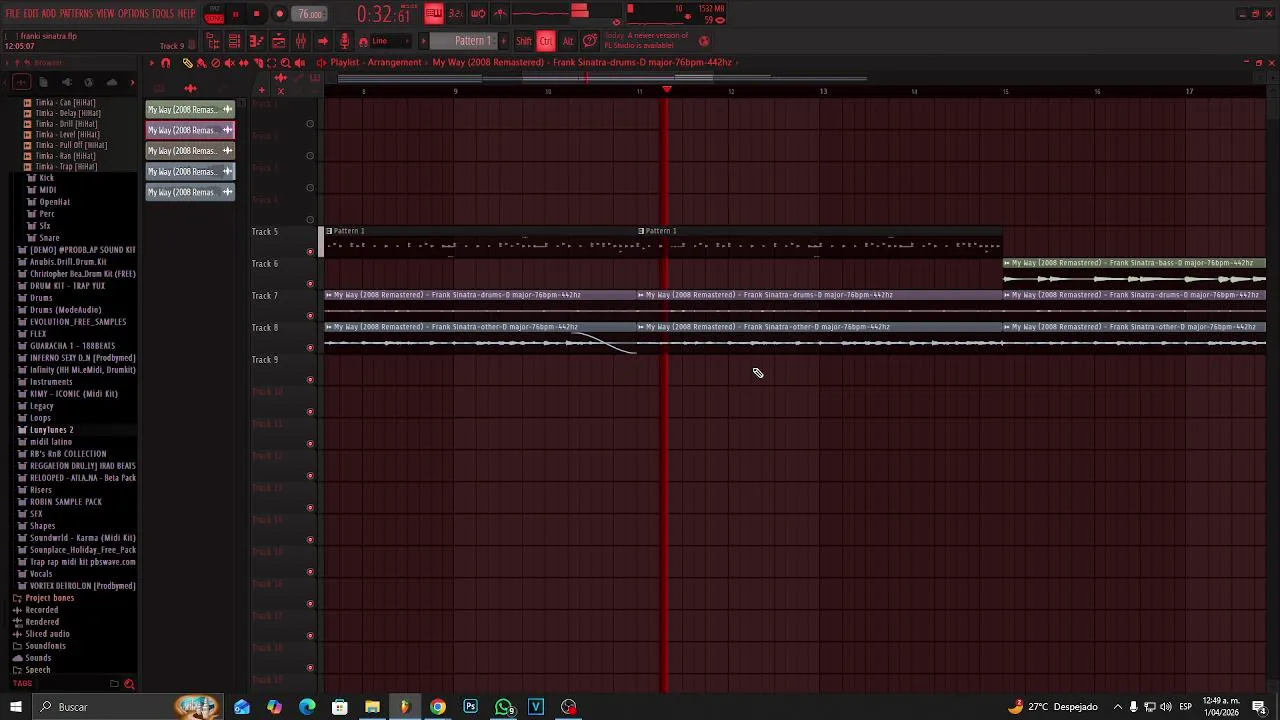Click the globe news icon in hint bar
Image resolution: width=1280 pixels, height=720 pixels.
[703, 41]
